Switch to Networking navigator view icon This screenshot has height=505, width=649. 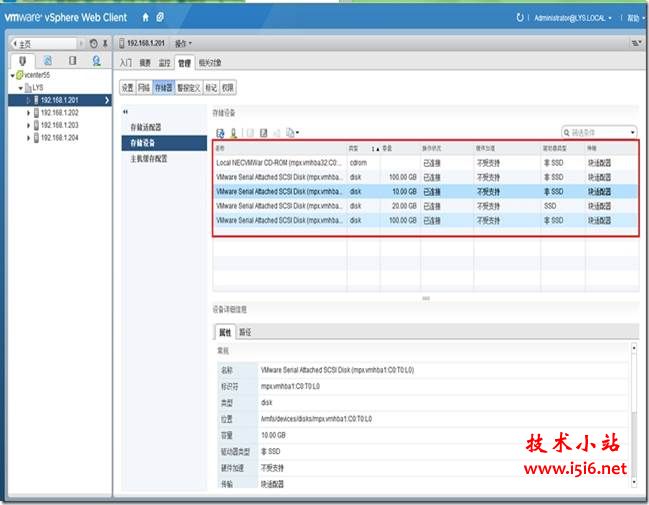(96, 61)
